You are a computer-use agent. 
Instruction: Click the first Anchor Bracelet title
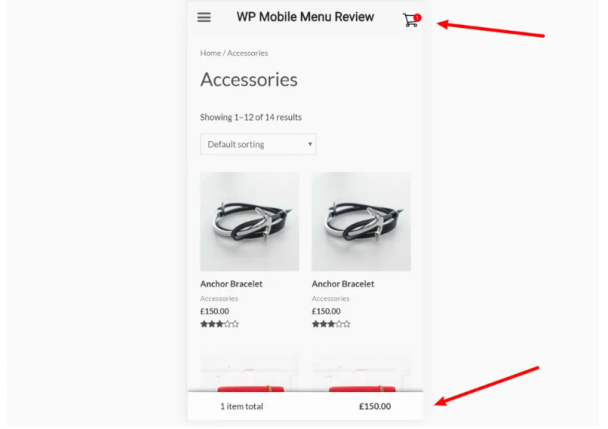tap(231, 284)
